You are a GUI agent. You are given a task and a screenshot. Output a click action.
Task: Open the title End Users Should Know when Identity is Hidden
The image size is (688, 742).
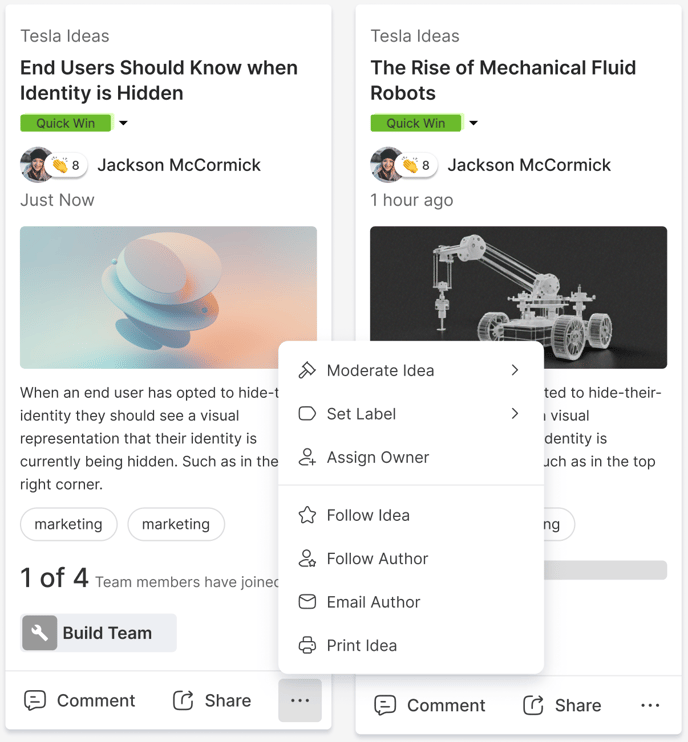click(159, 80)
